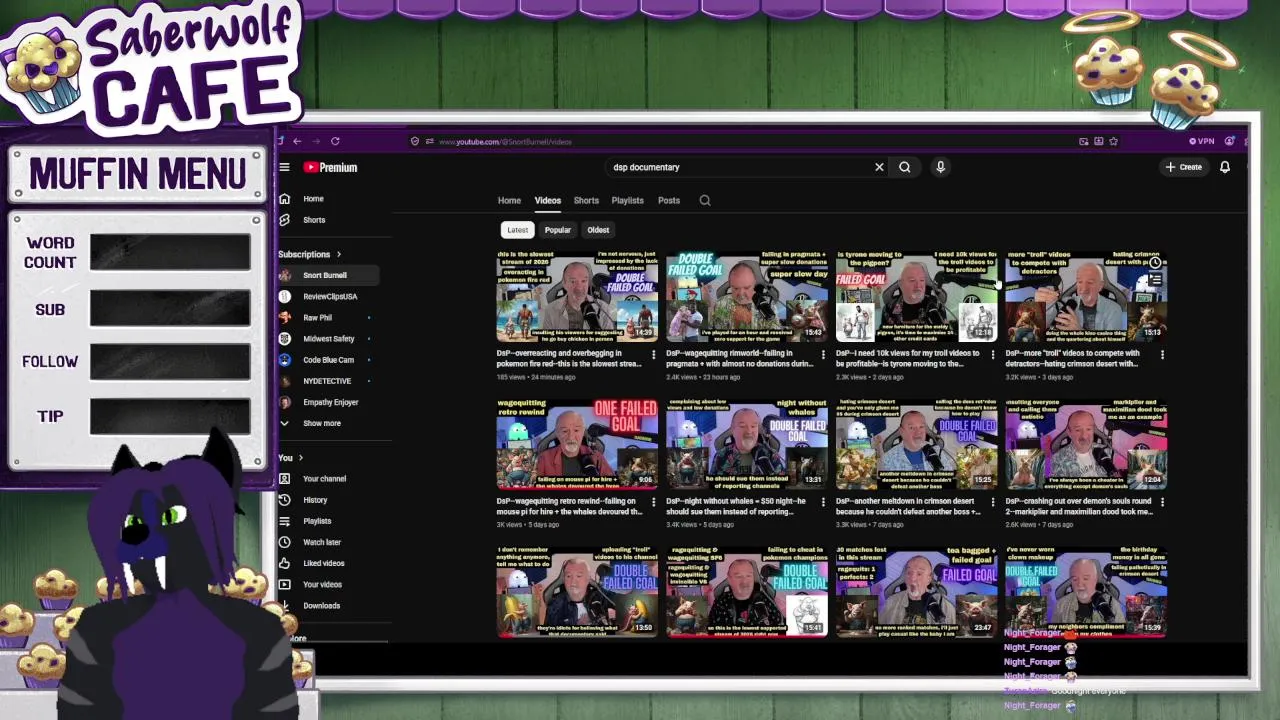1280x720 pixels.
Task: Open the YouTube hamburger guide menu
Action: pyautogui.click(x=284, y=167)
